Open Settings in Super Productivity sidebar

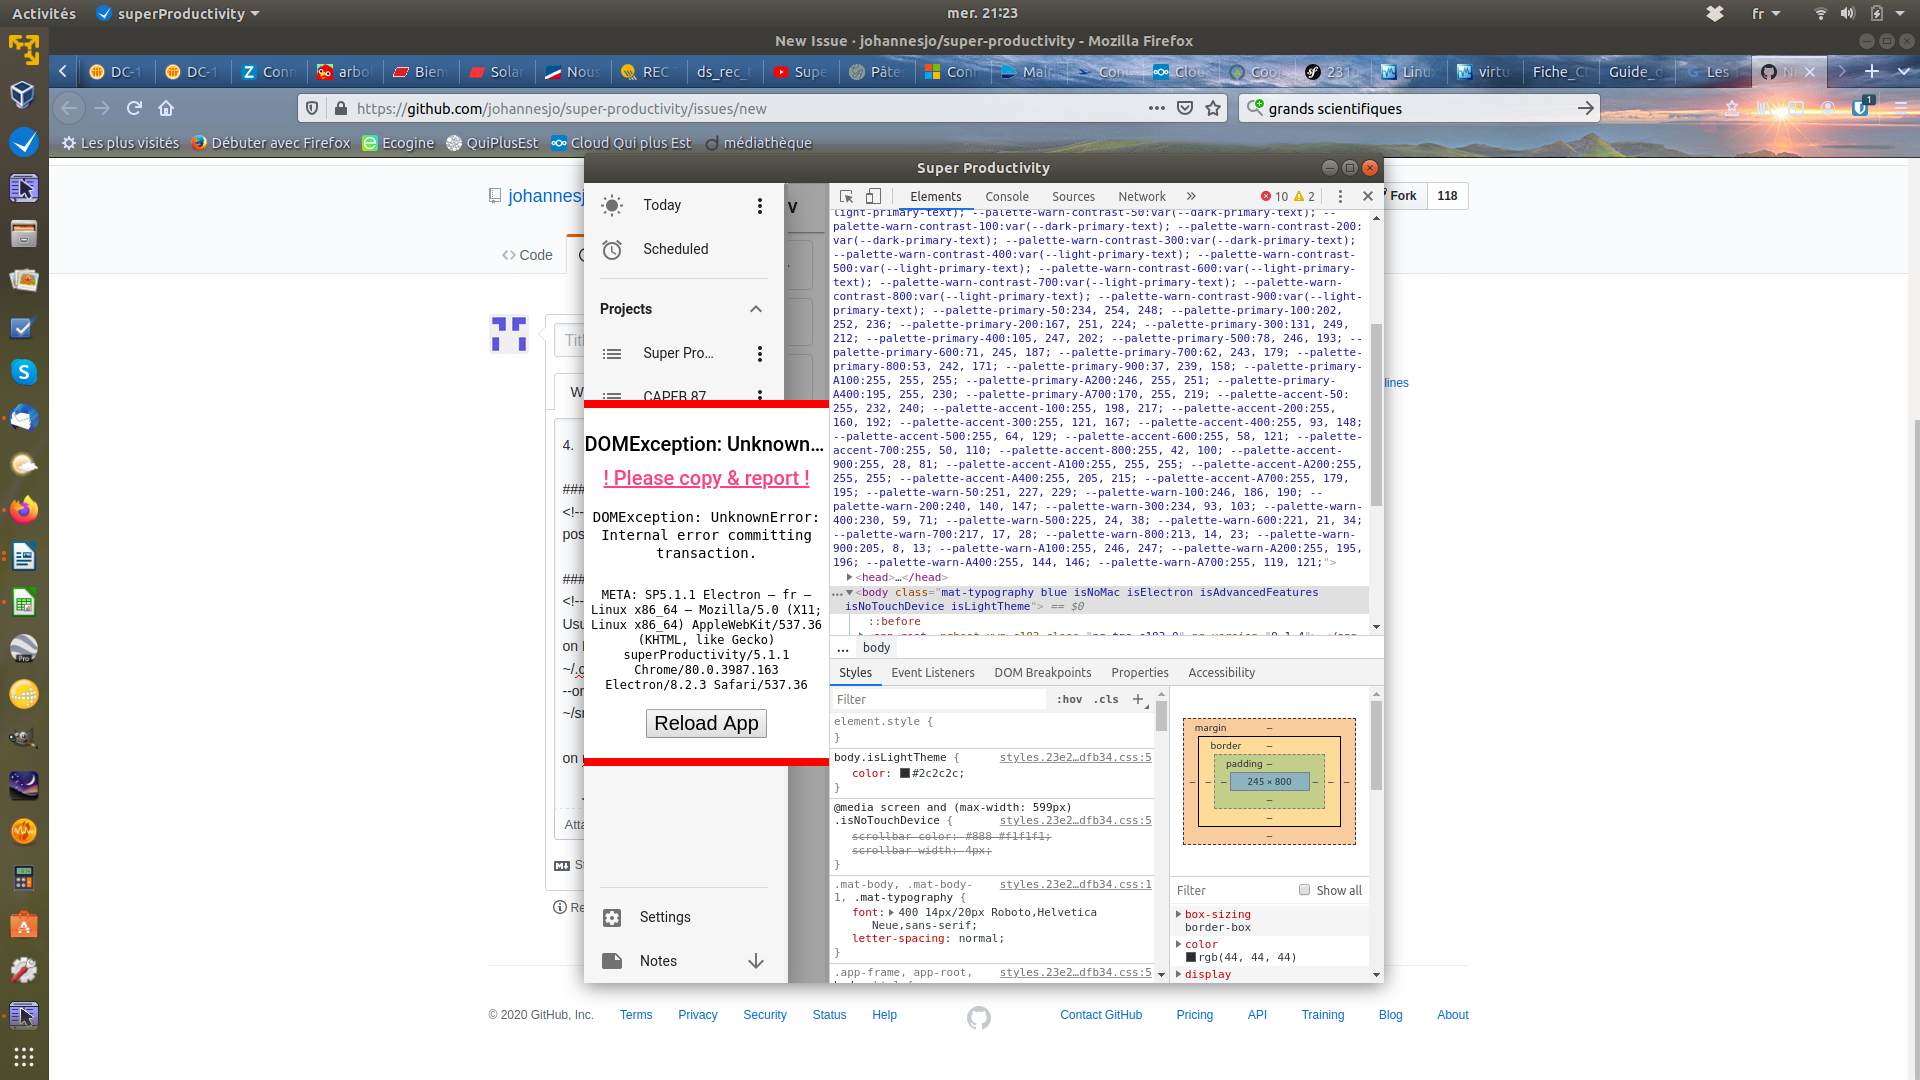coord(665,917)
